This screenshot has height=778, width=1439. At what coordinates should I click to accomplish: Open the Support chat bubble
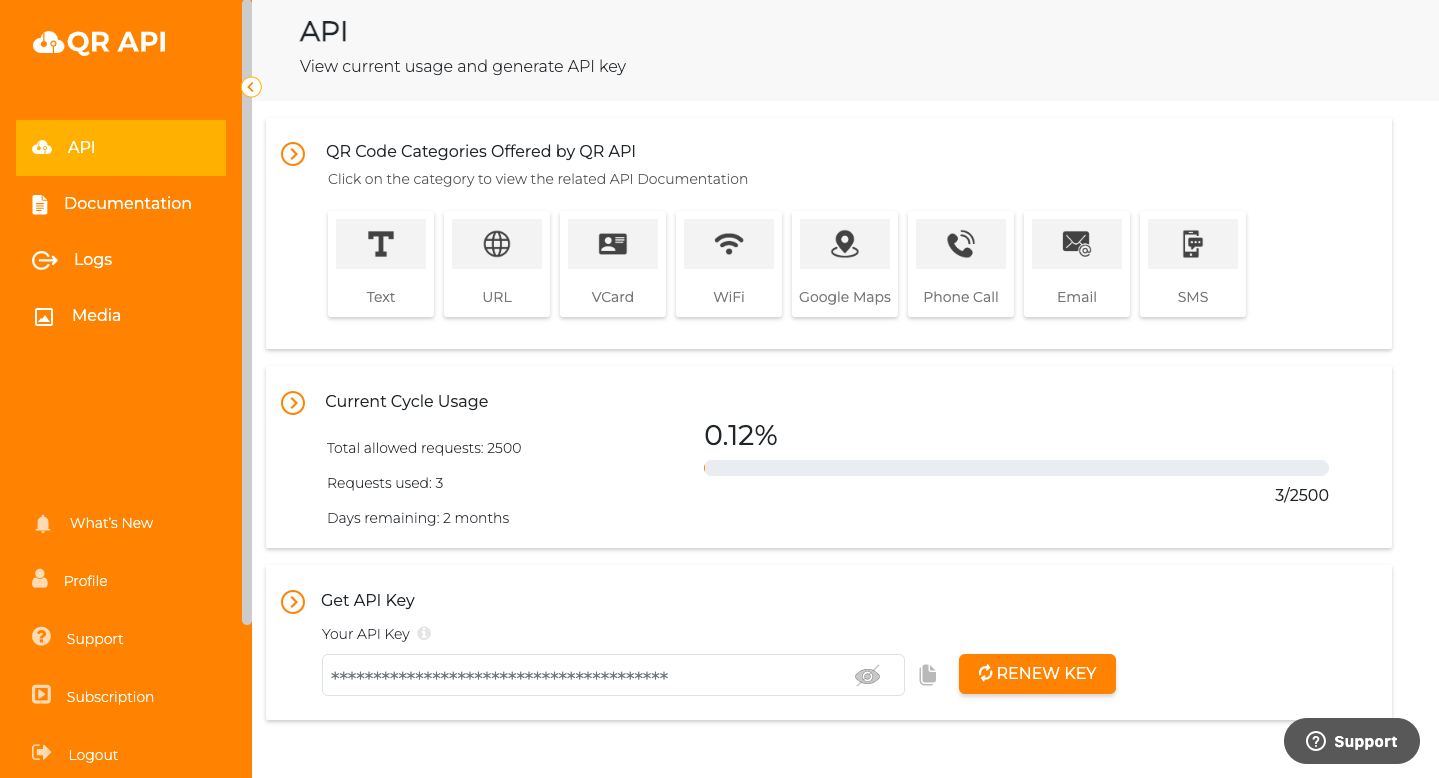pyautogui.click(x=1351, y=741)
